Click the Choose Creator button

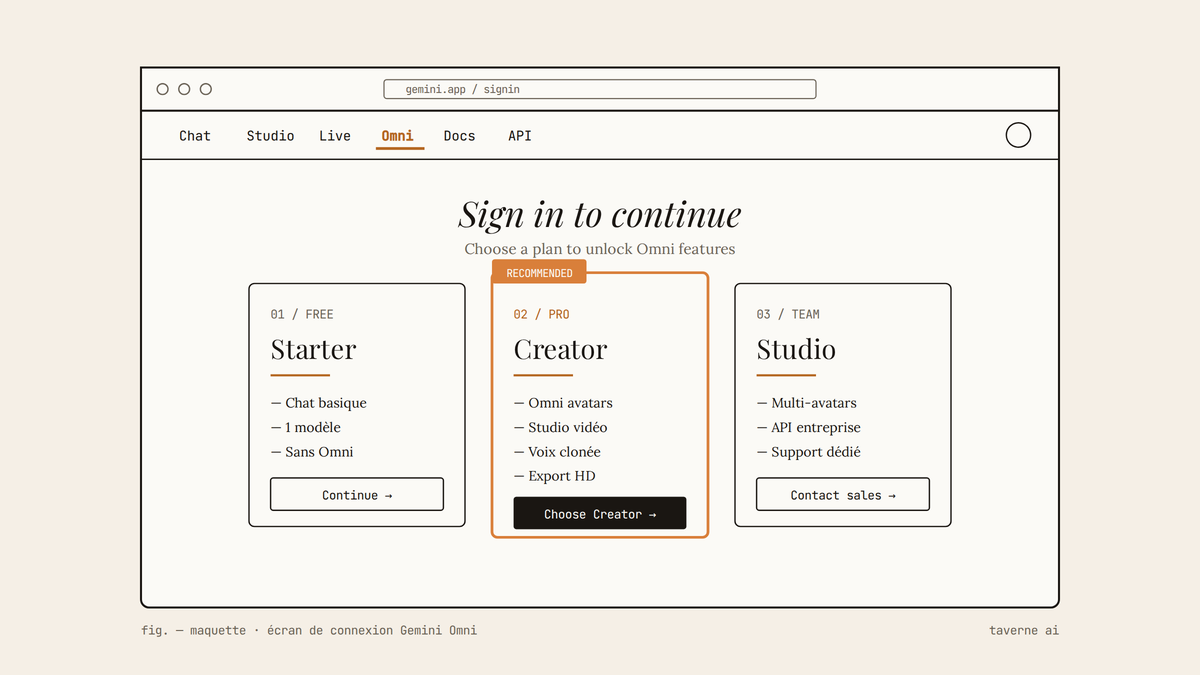[600, 513]
